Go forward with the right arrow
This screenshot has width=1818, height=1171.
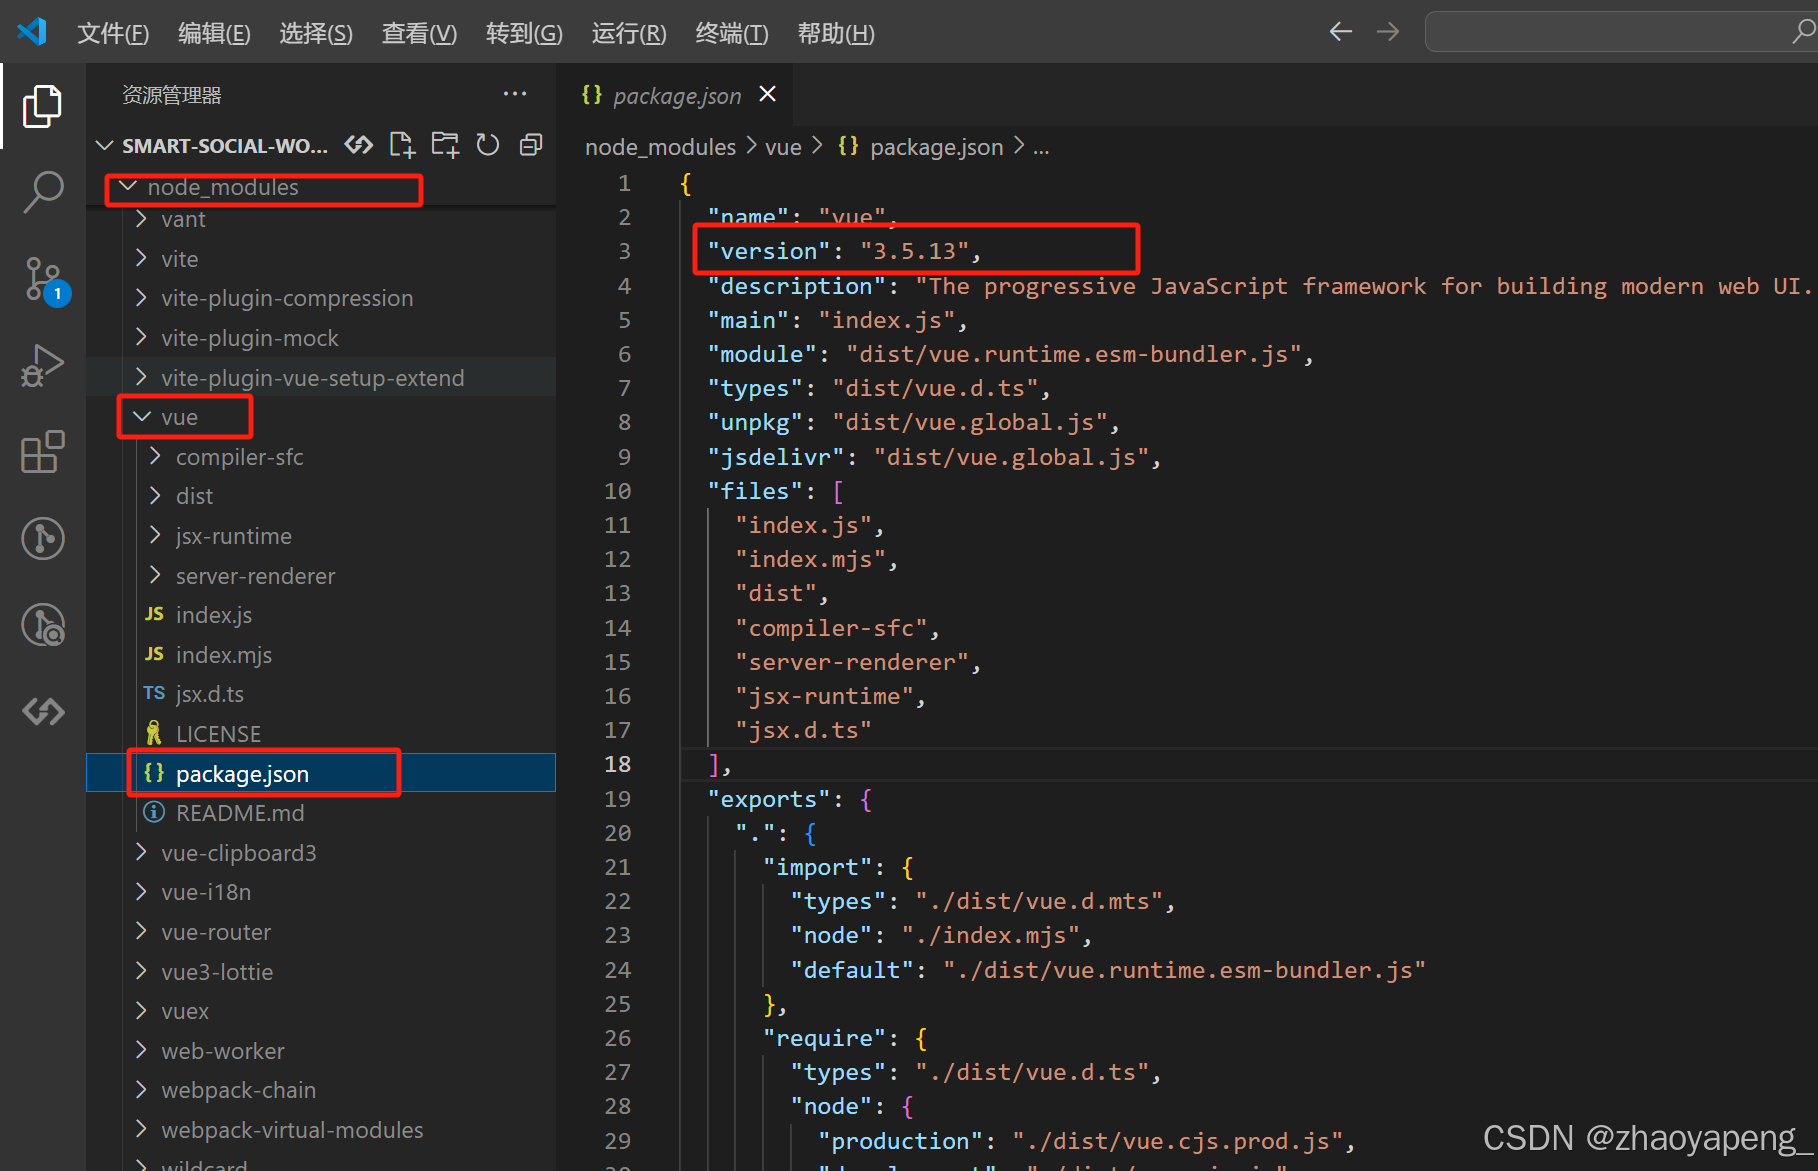(1388, 32)
